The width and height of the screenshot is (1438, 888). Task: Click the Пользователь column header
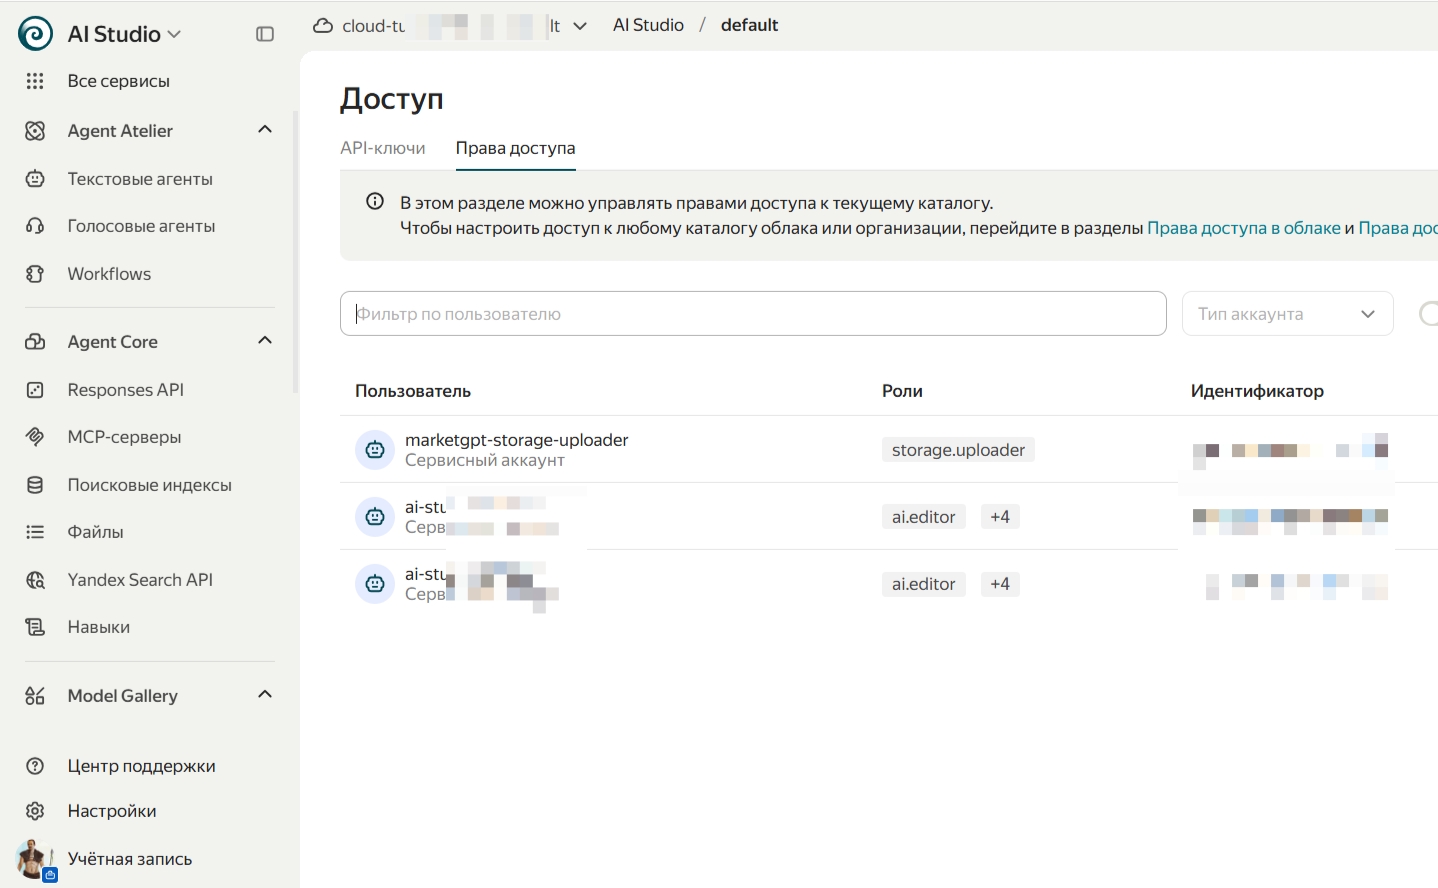coord(413,391)
